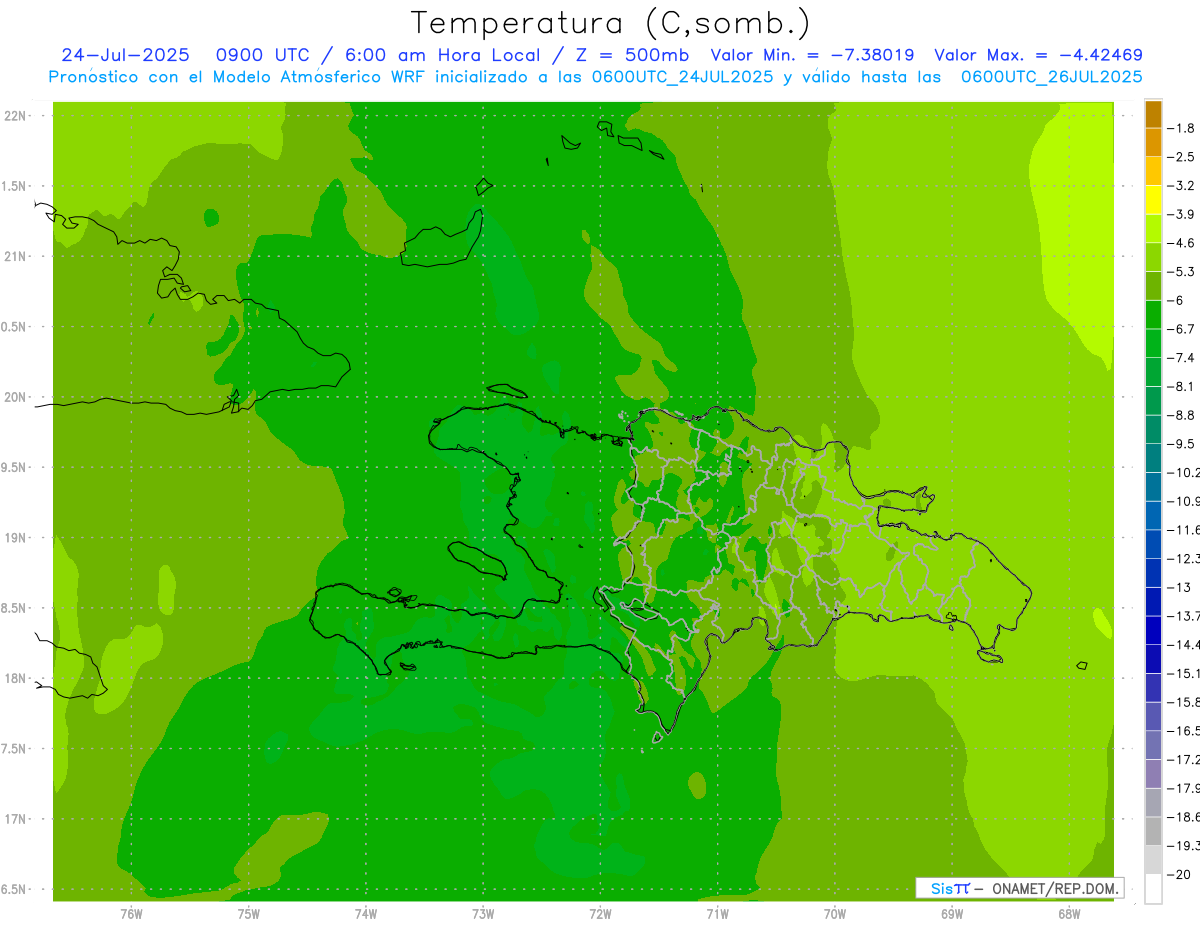This screenshot has width=1200, height=927.
Task: Select the purple legend swatch between -17.2 and -17.9
Action: point(1153,774)
